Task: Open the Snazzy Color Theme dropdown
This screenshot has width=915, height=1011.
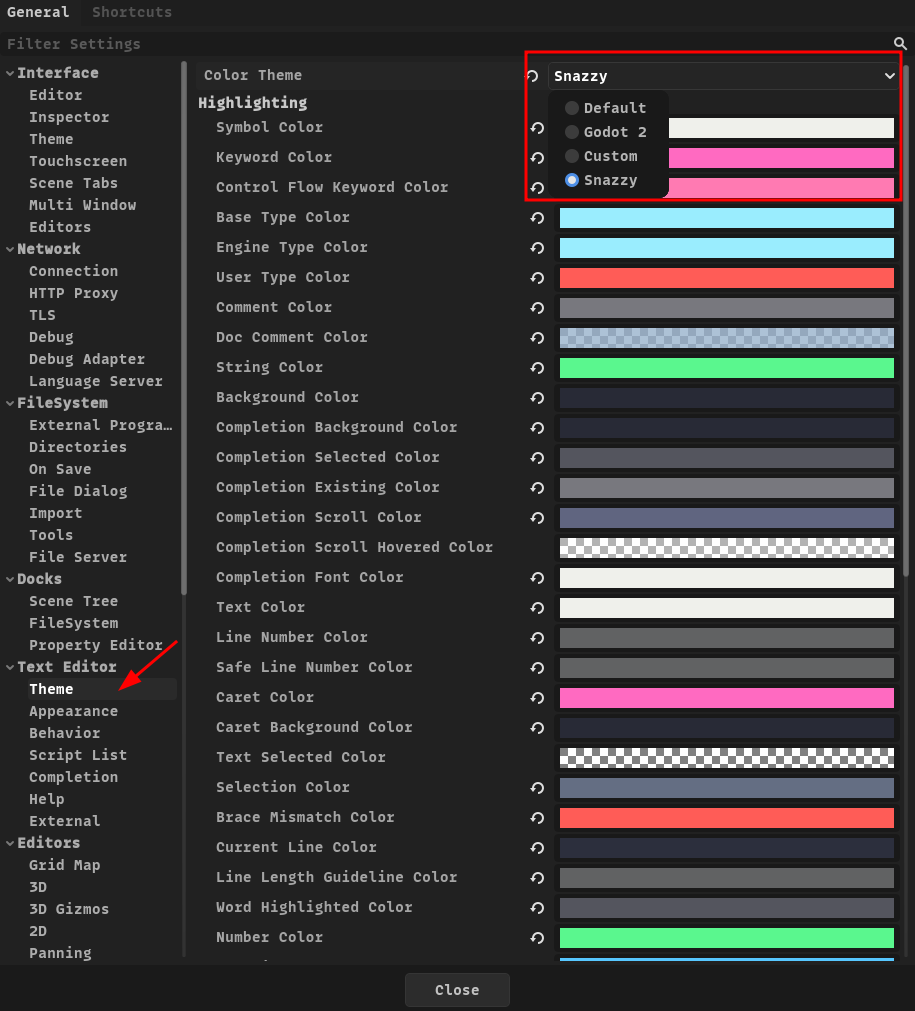Action: [723, 76]
